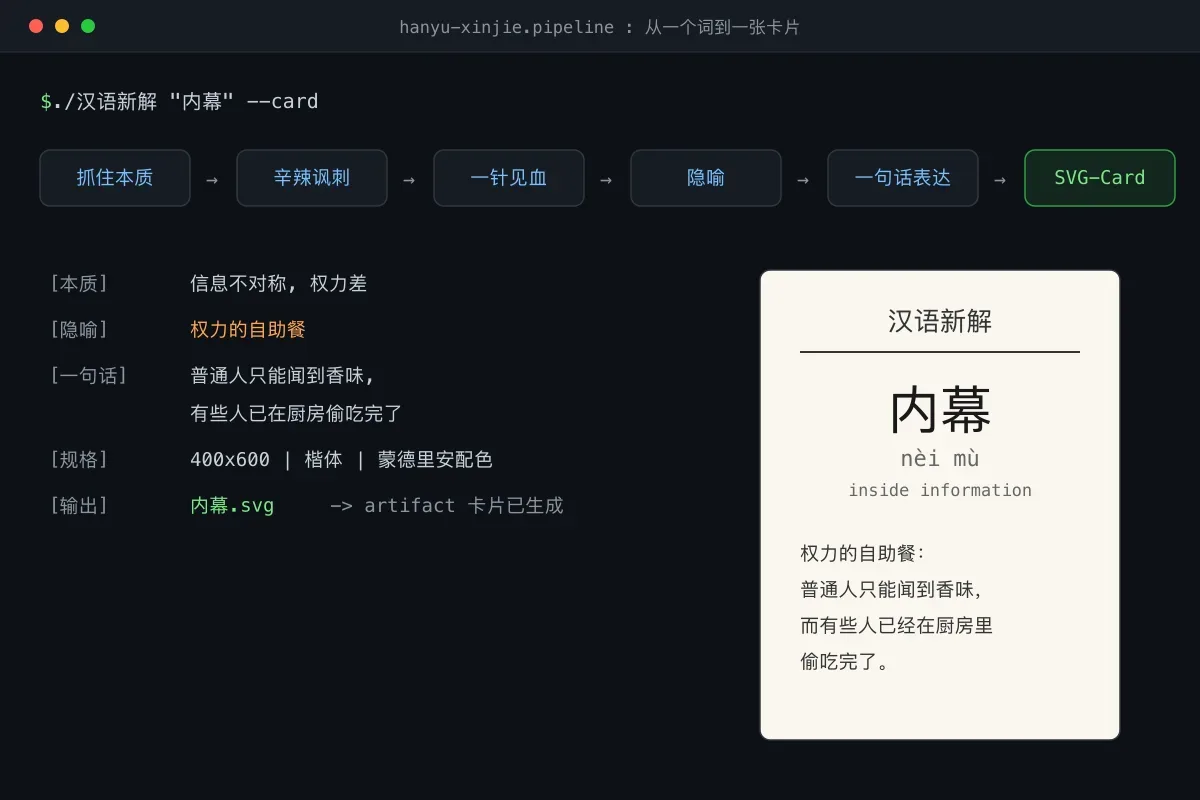Click the [本质] label
1200x800 pixels.
point(78,284)
